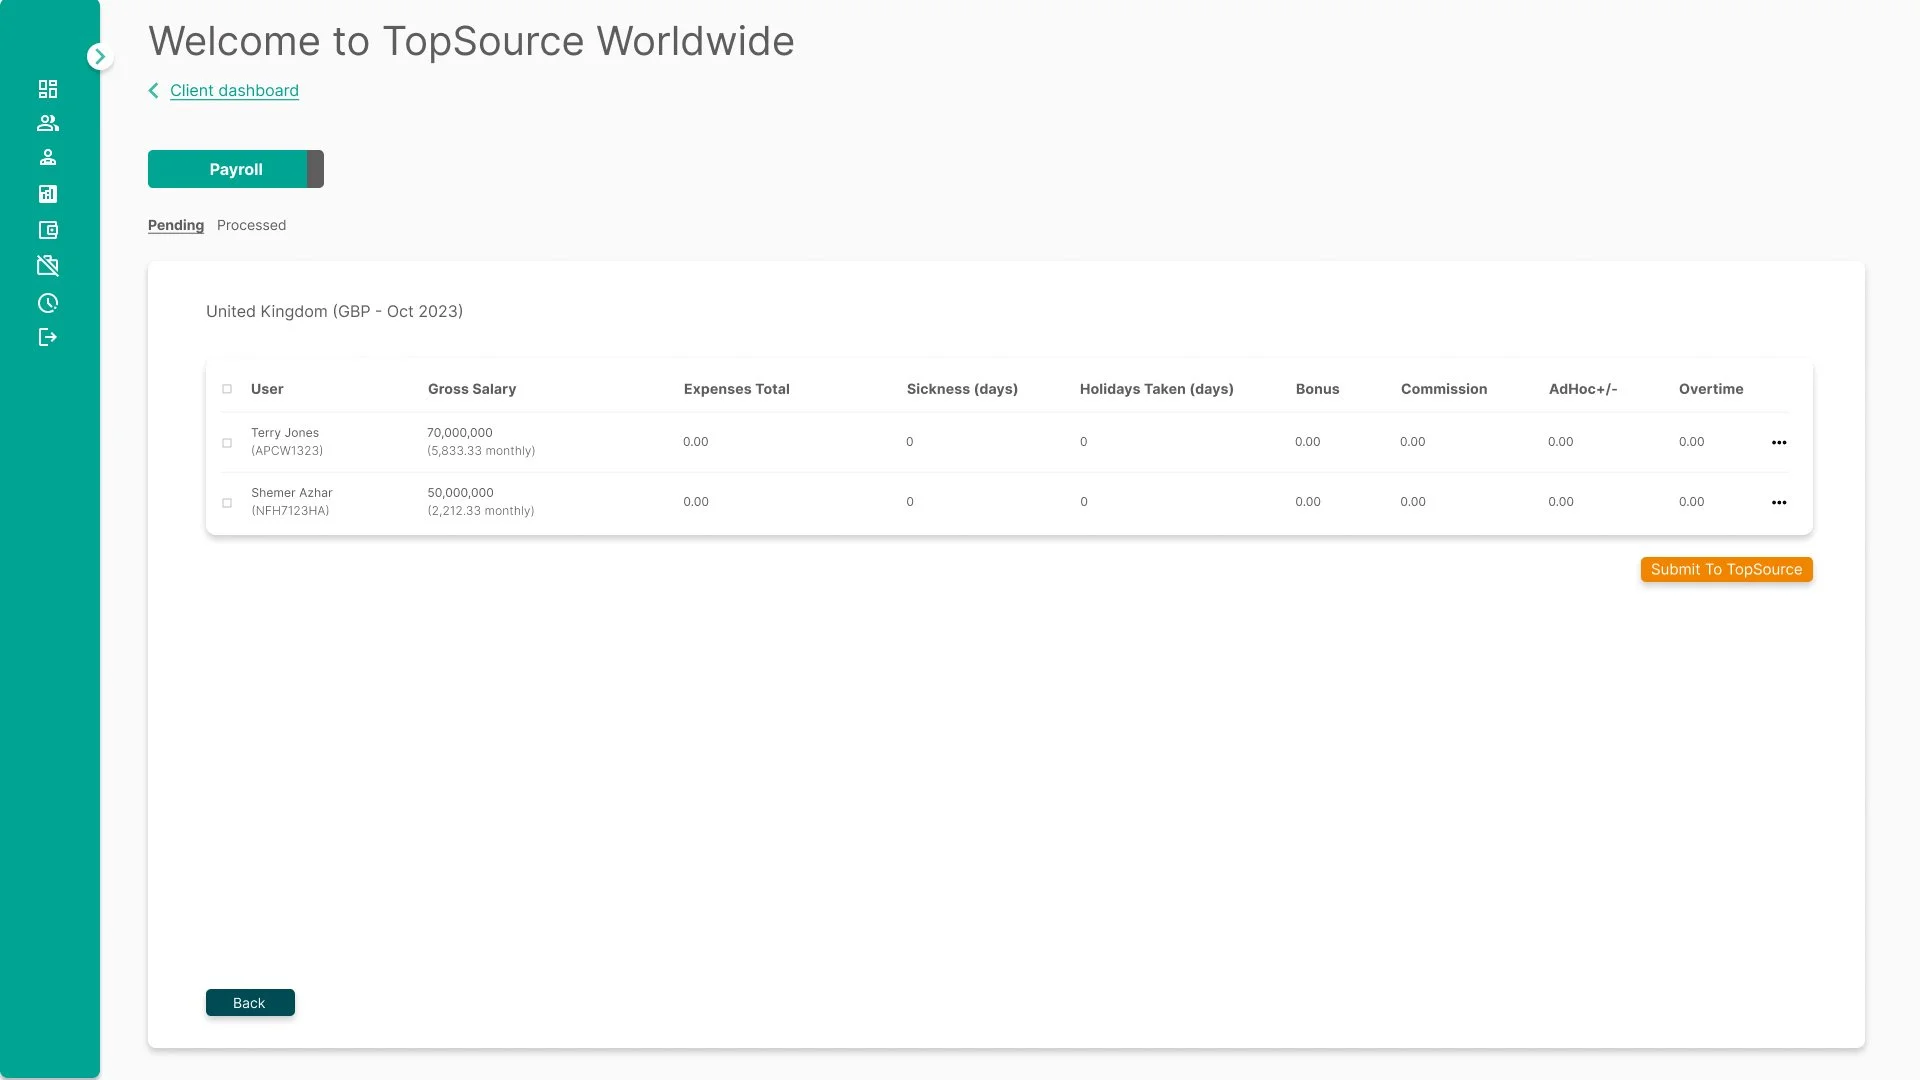Click the Bonus column header
Image resolution: width=1920 pixels, height=1080 pixels.
point(1317,389)
